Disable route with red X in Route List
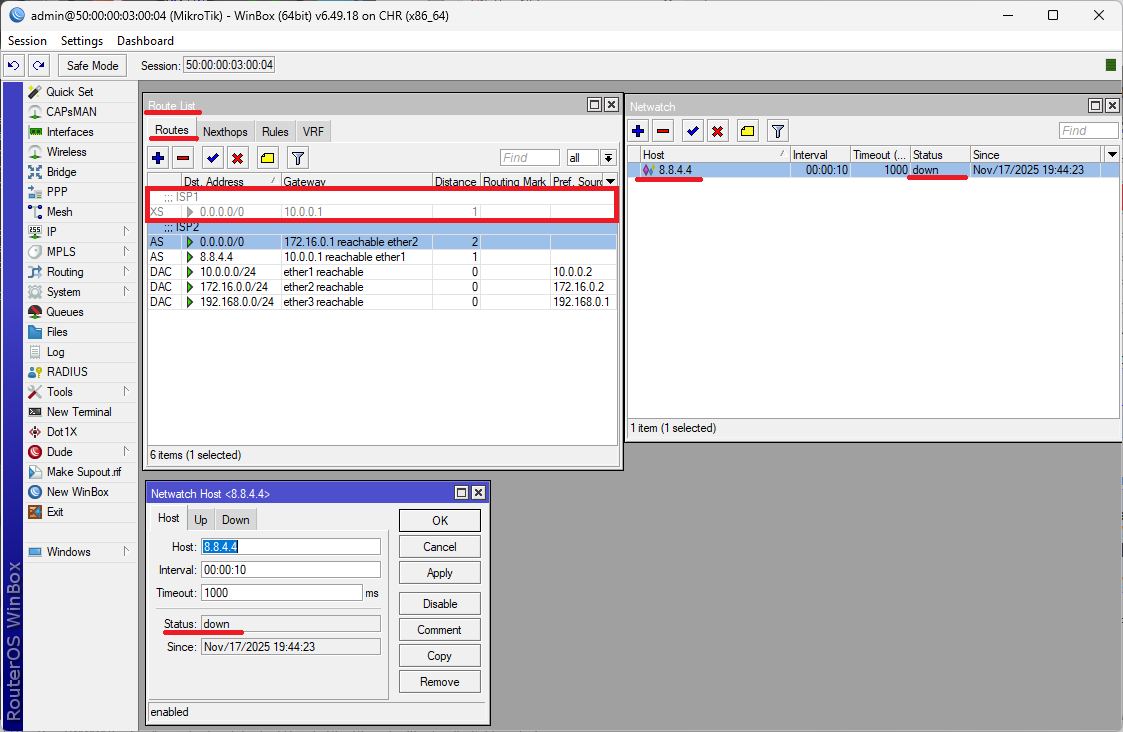The height and width of the screenshot is (732, 1123). point(237,157)
